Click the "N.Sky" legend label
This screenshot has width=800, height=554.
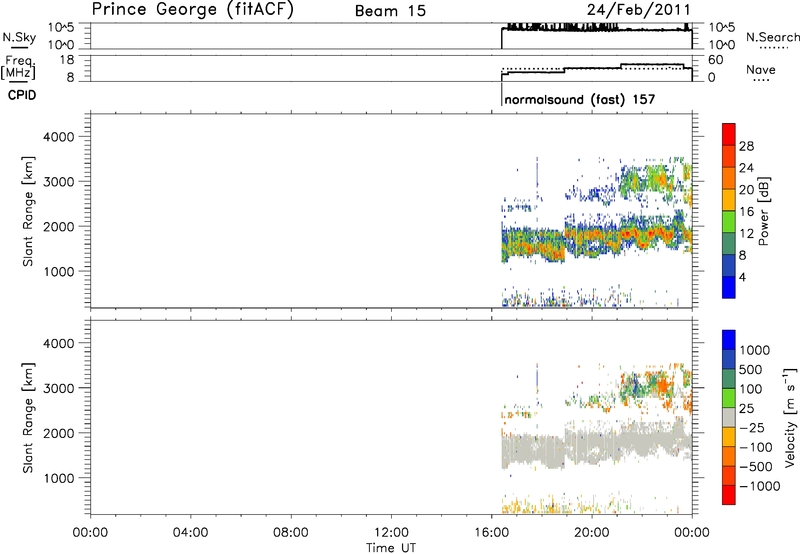[19, 37]
